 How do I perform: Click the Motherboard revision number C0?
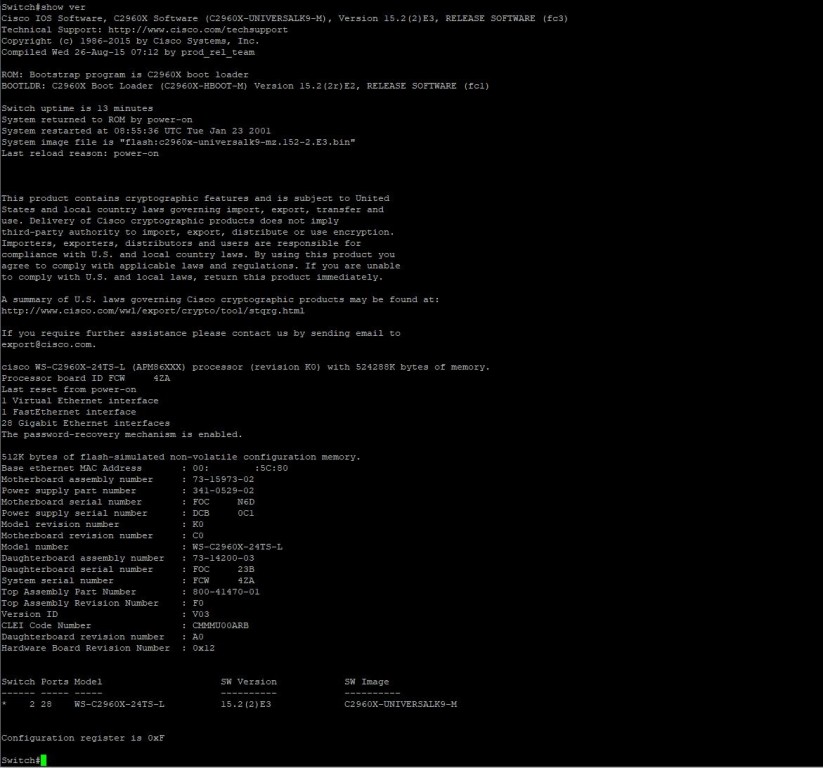pyautogui.click(x=198, y=535)
